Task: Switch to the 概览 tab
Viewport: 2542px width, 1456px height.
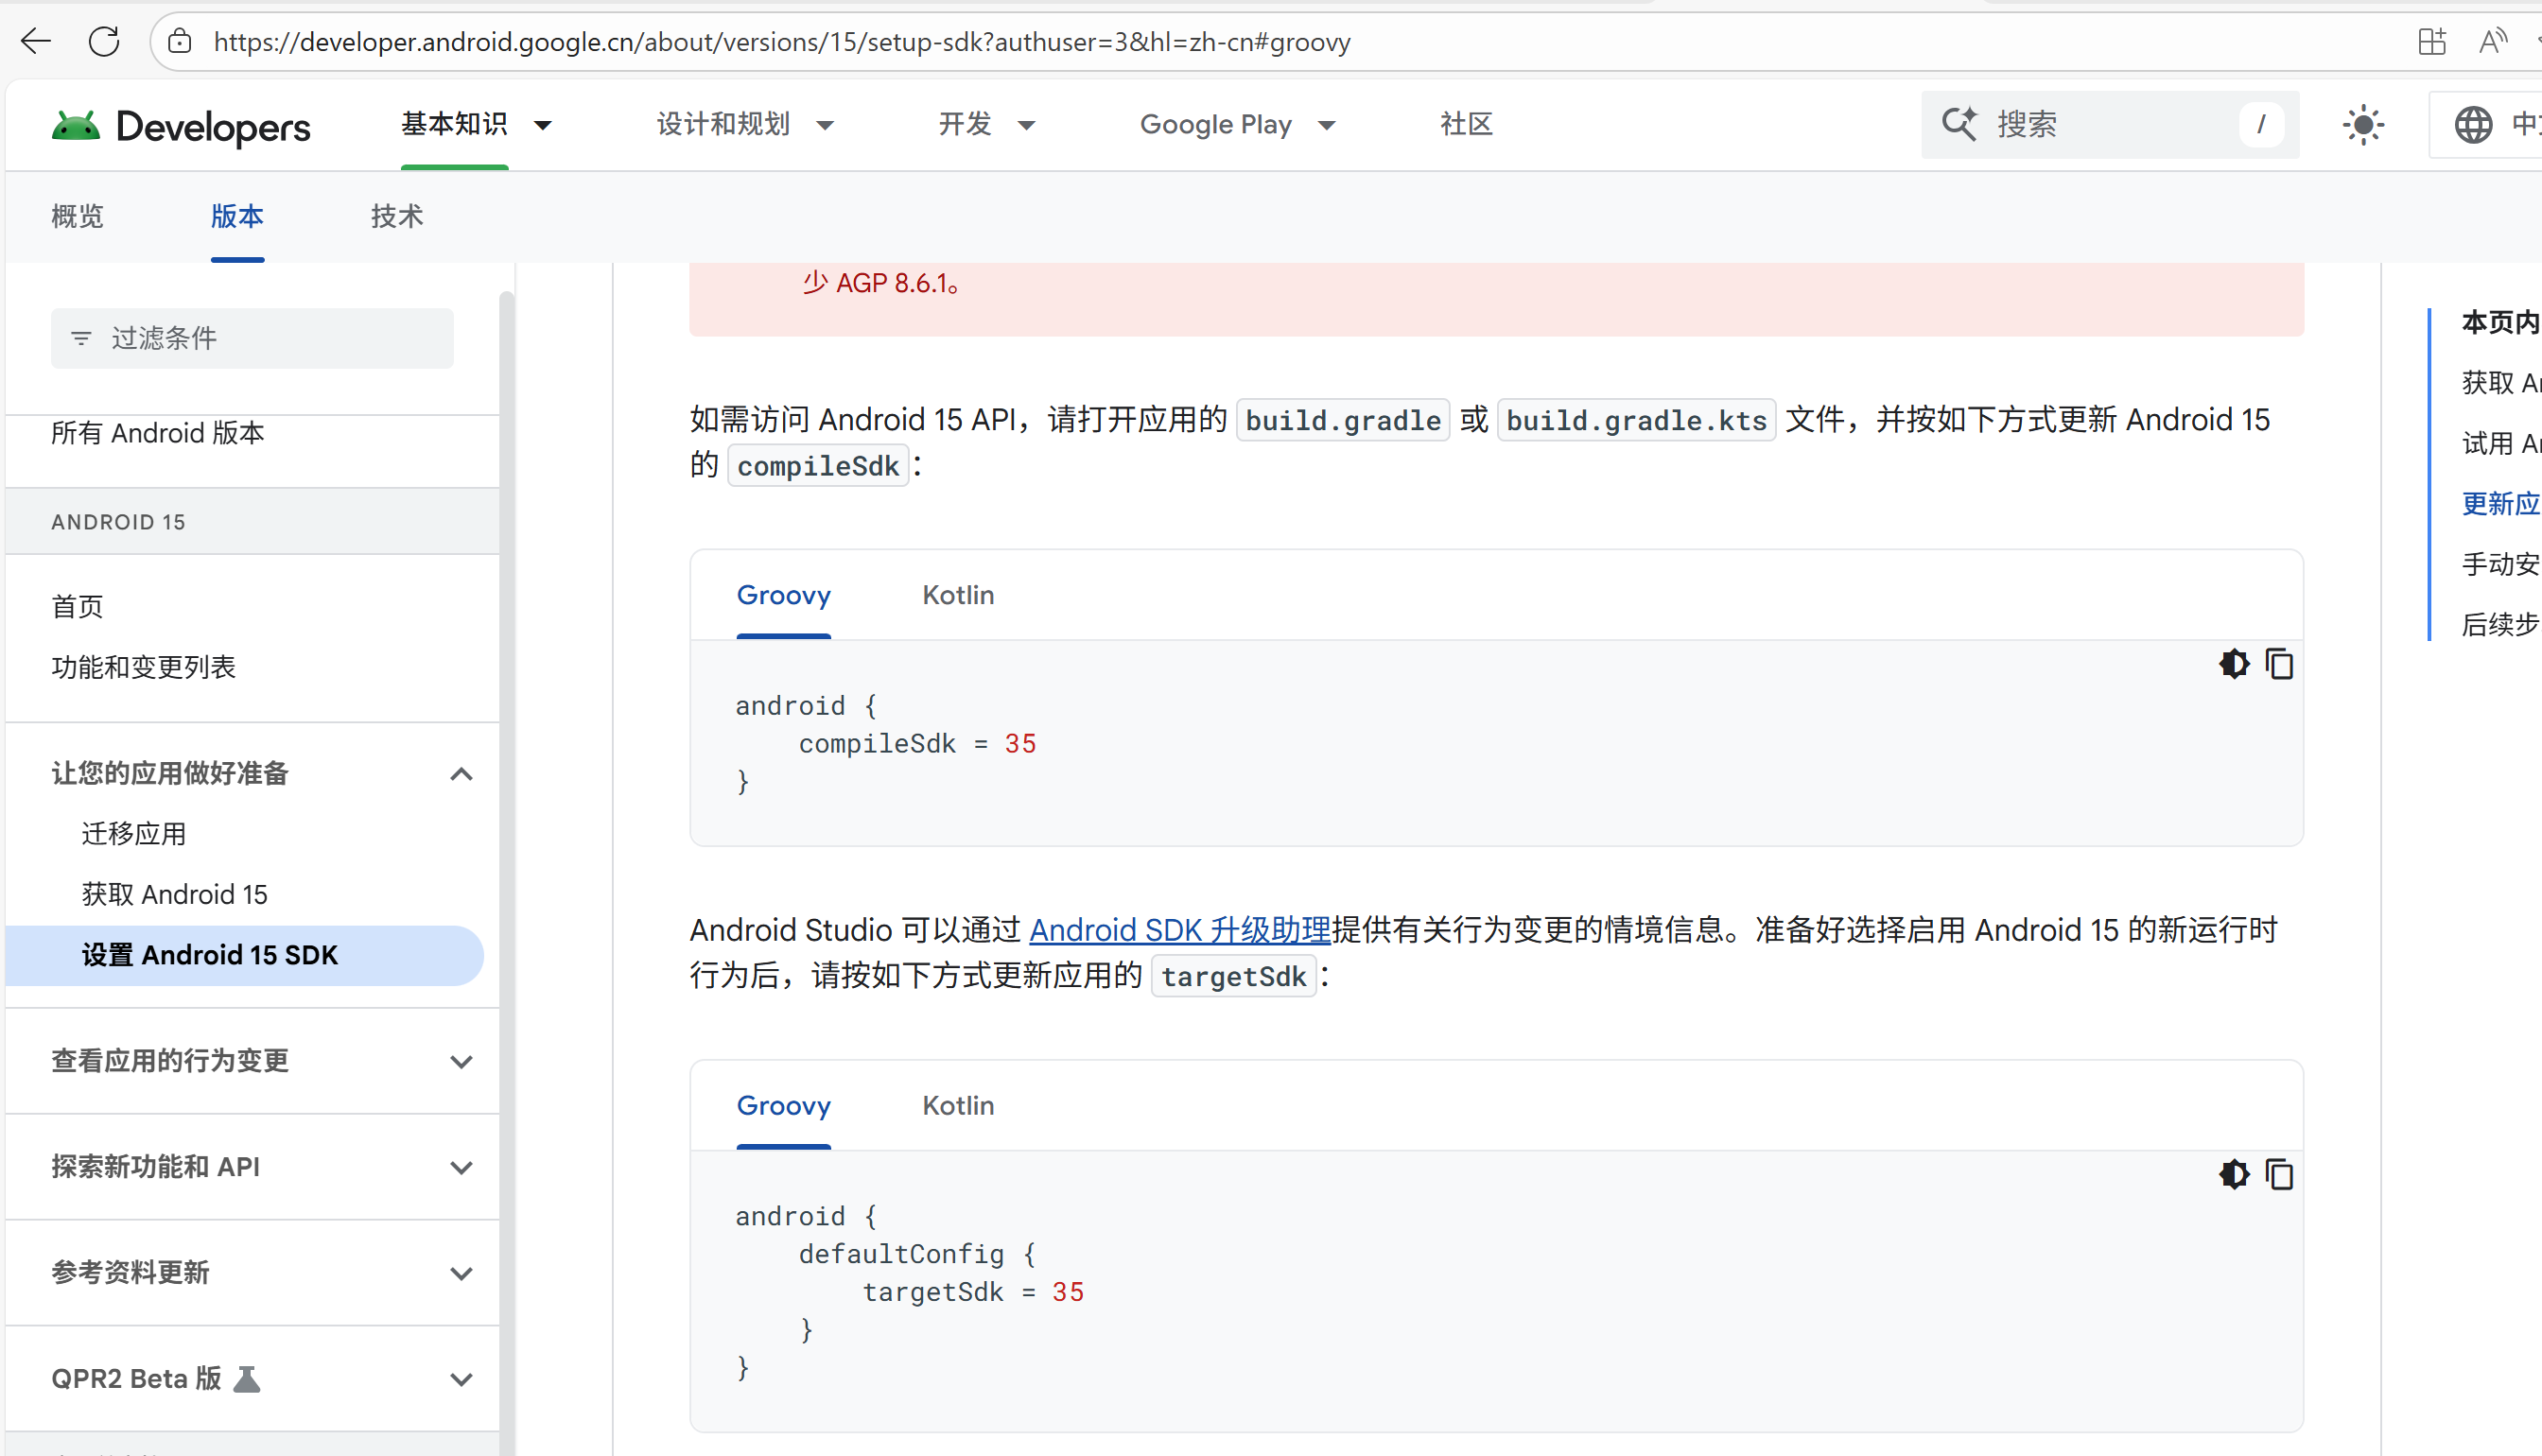Action: click(77, 216)
